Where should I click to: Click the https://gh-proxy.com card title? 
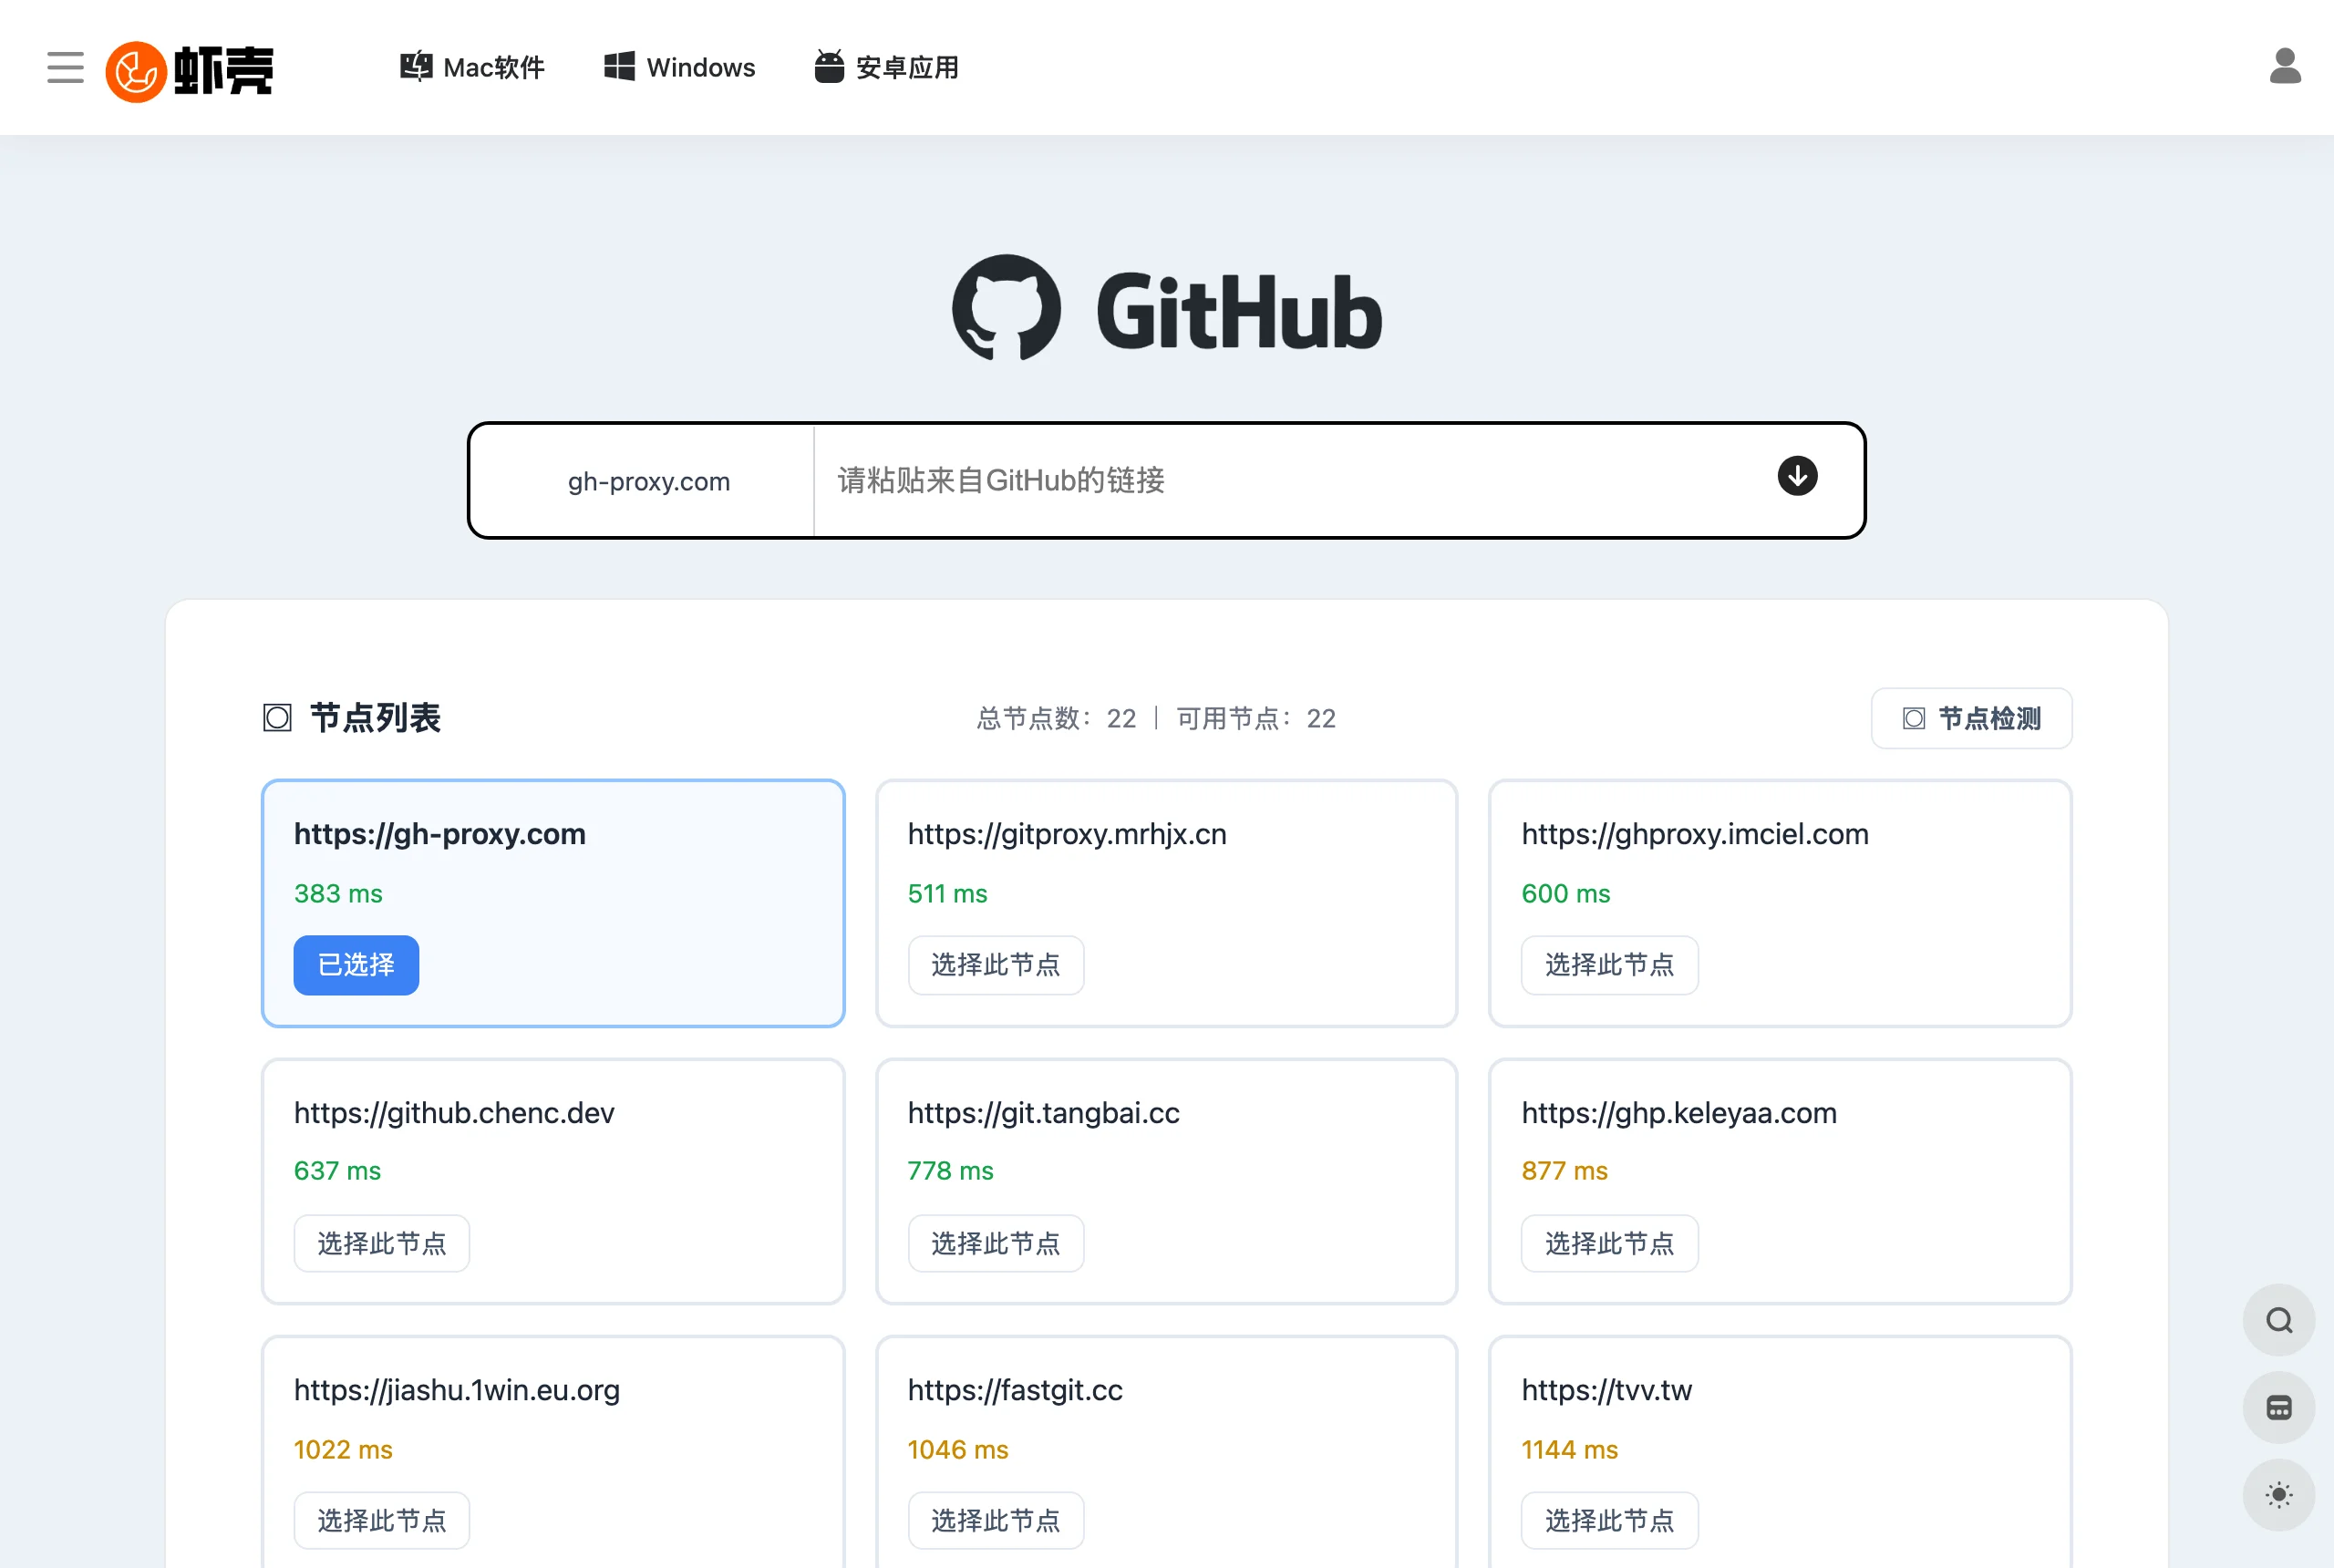(440, 834)
